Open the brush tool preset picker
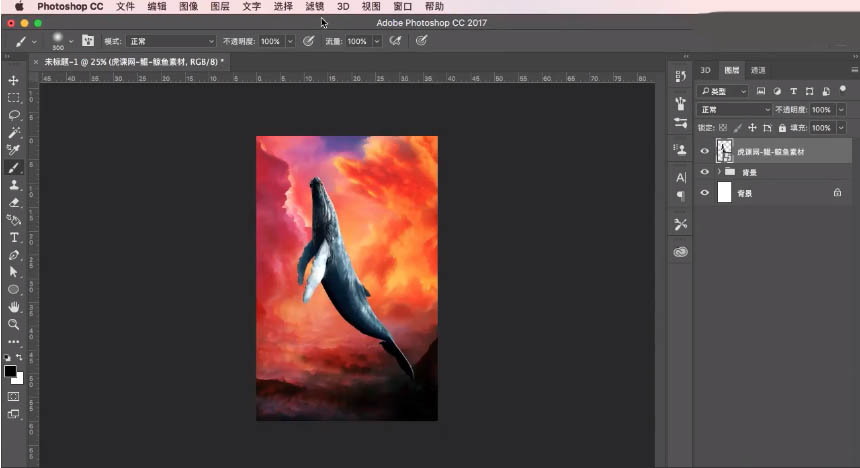The width and height of the screenshot is (860, 468). click(26, 41)
